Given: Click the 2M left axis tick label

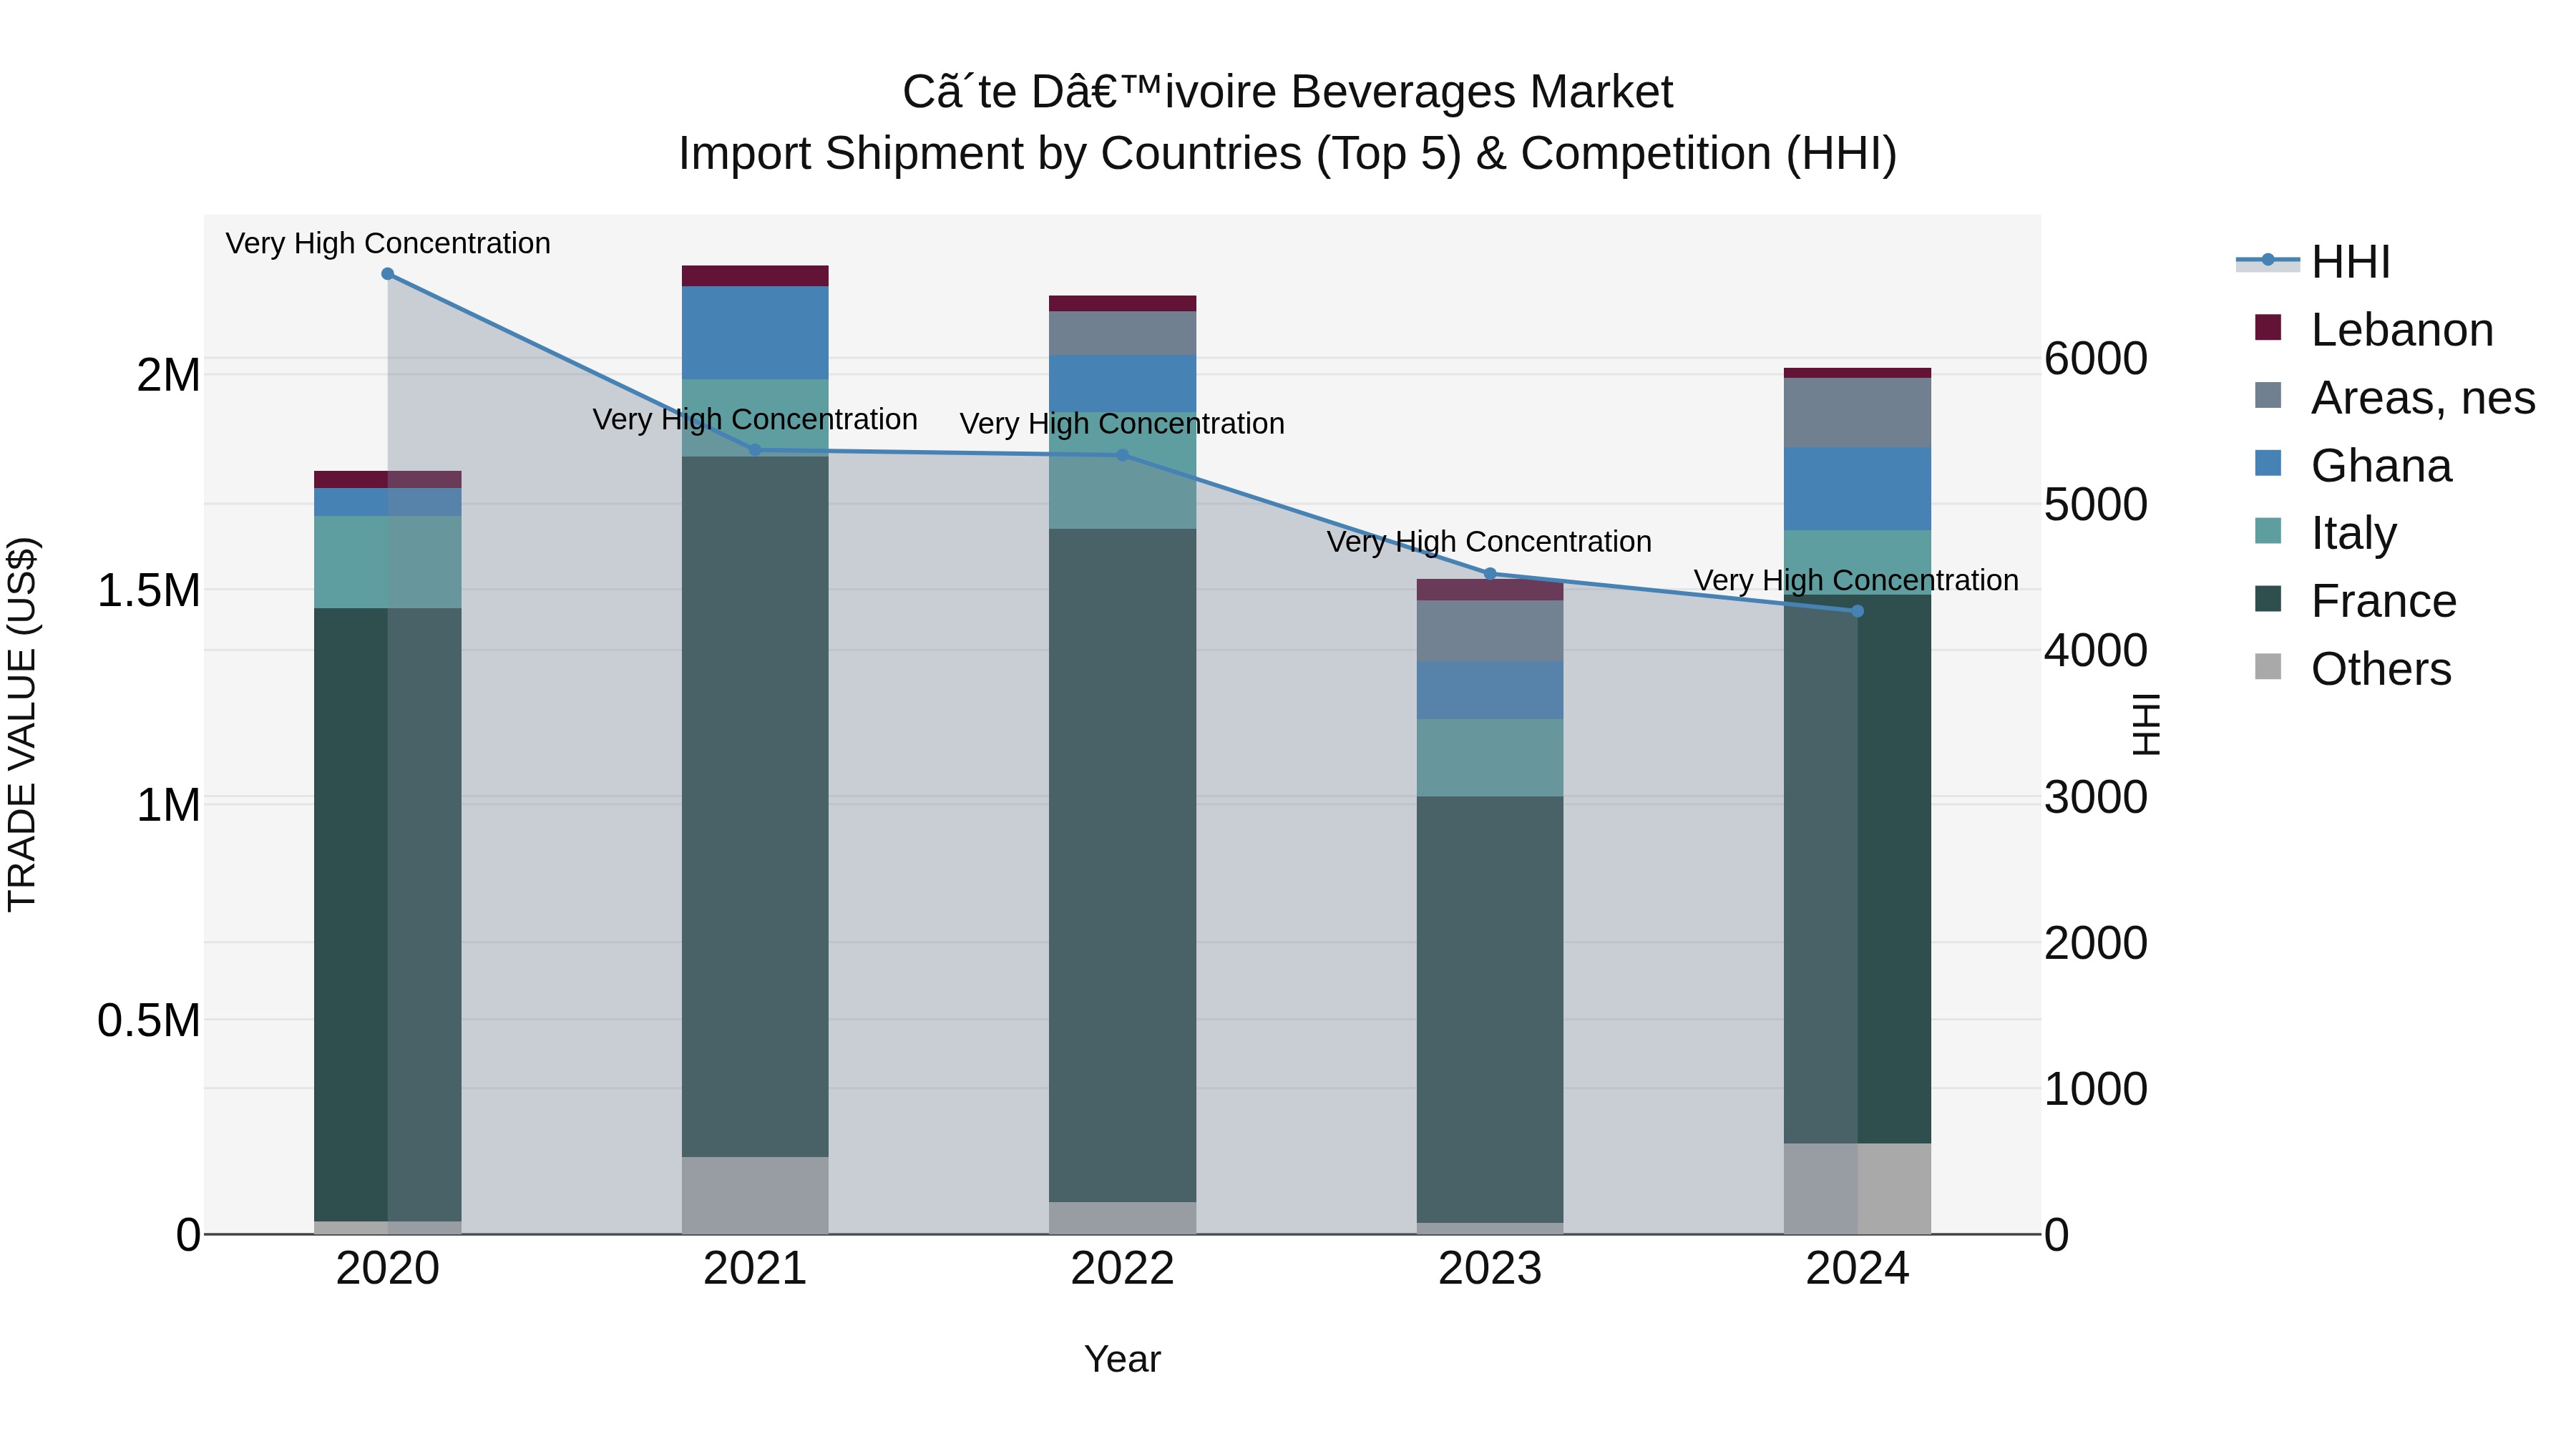Looking at the screenshot, I should tap(168, 376).
